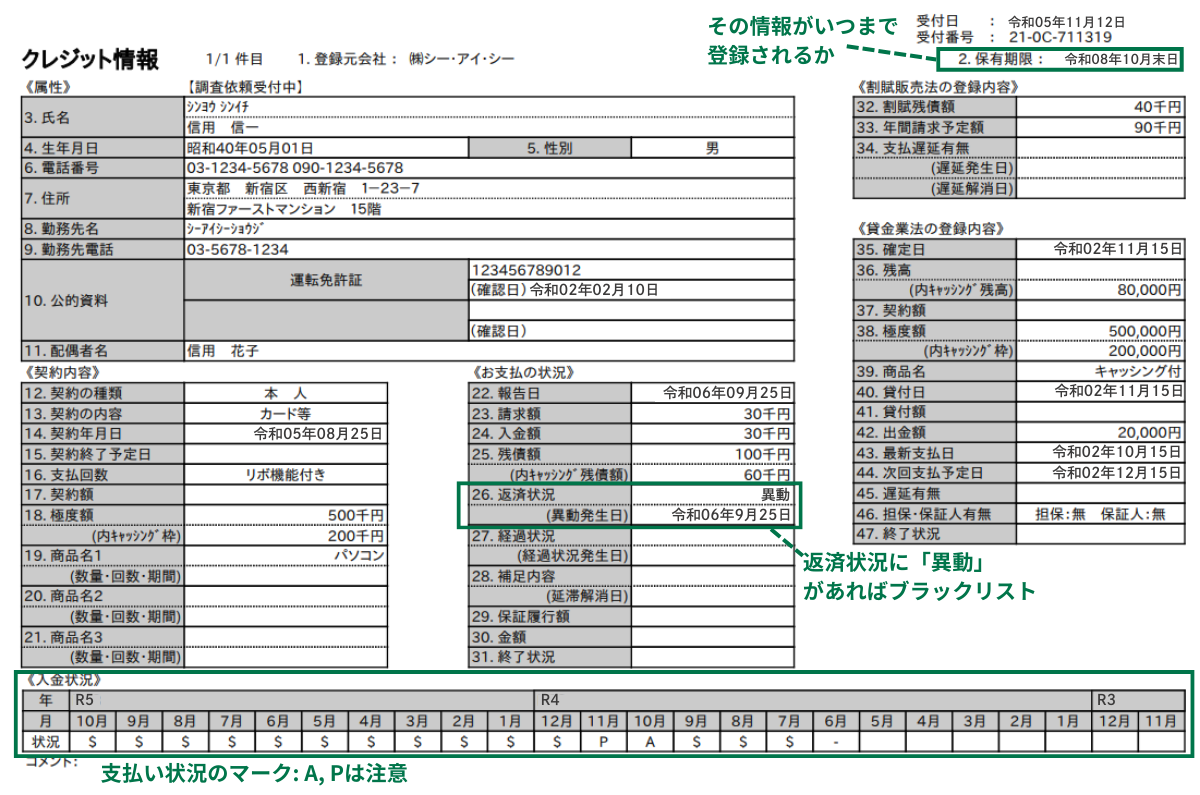The height and width of the screenshot is (795, 1200).
Task: Click '担保:無 保証人:無' value
Action: click(1101, 514)
